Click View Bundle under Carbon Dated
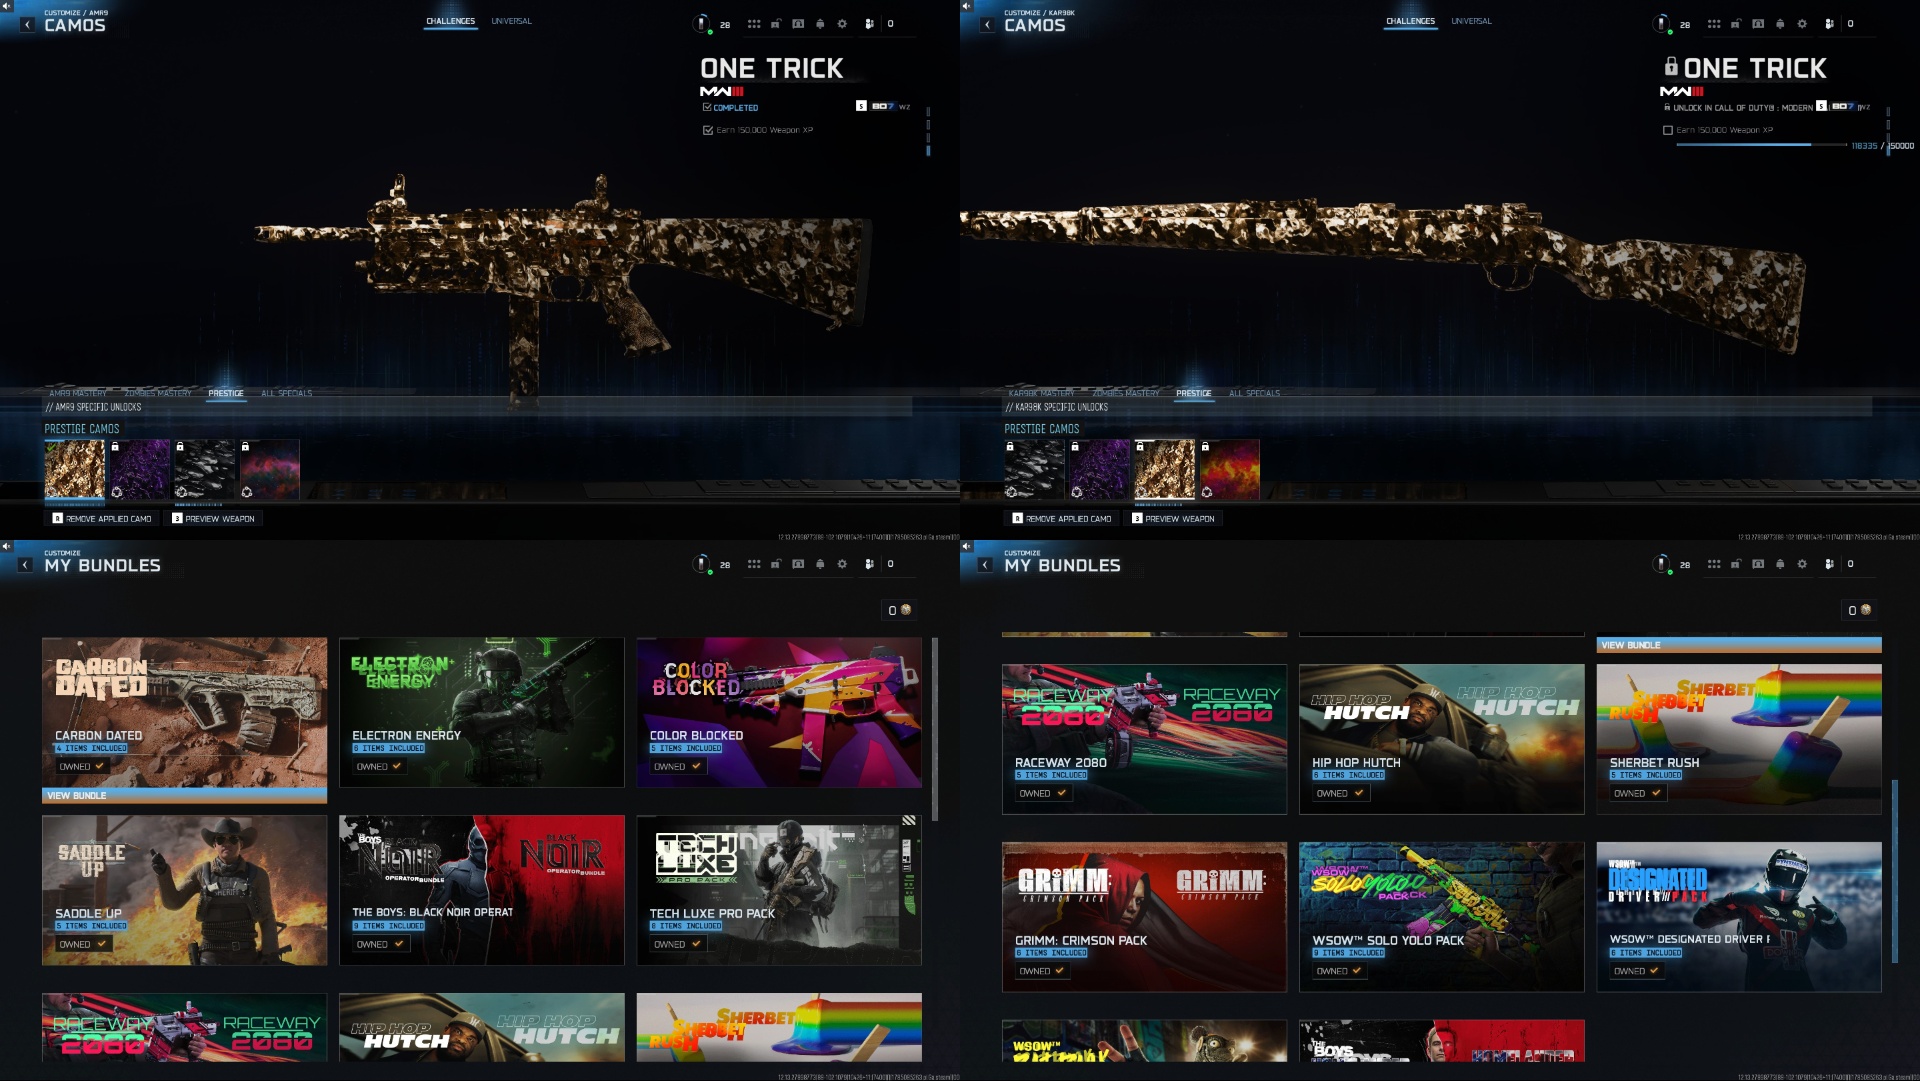This screenshot has width=1920, height=1081. click(184, 796)
